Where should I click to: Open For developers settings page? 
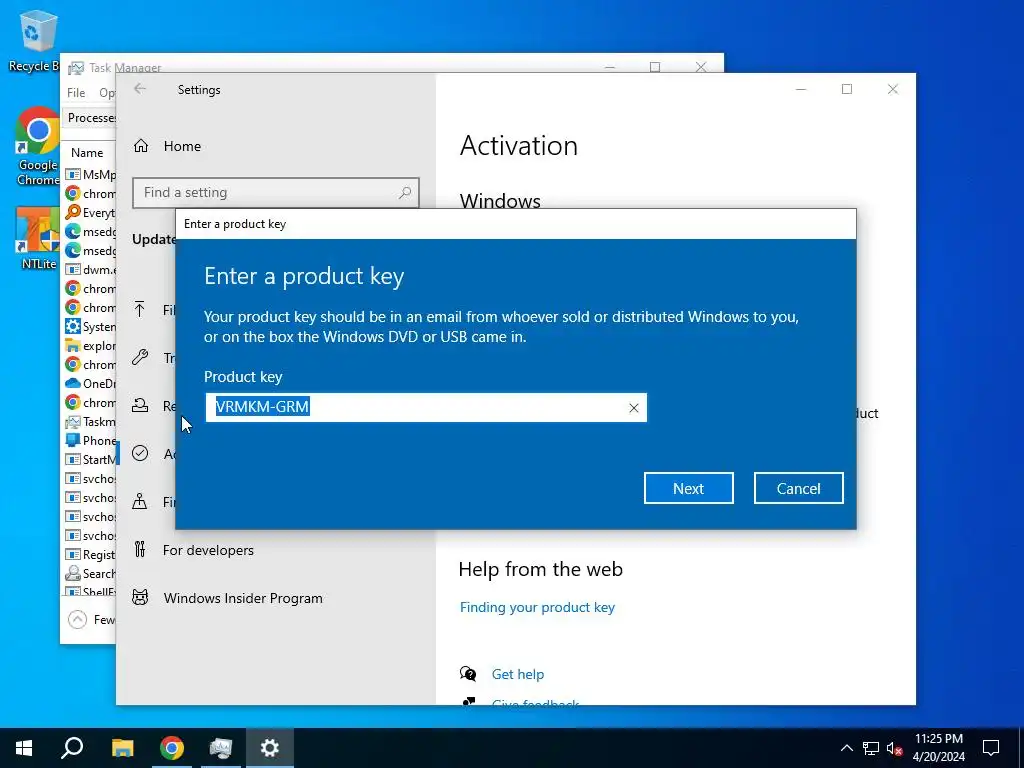click(x=208, y=551)
